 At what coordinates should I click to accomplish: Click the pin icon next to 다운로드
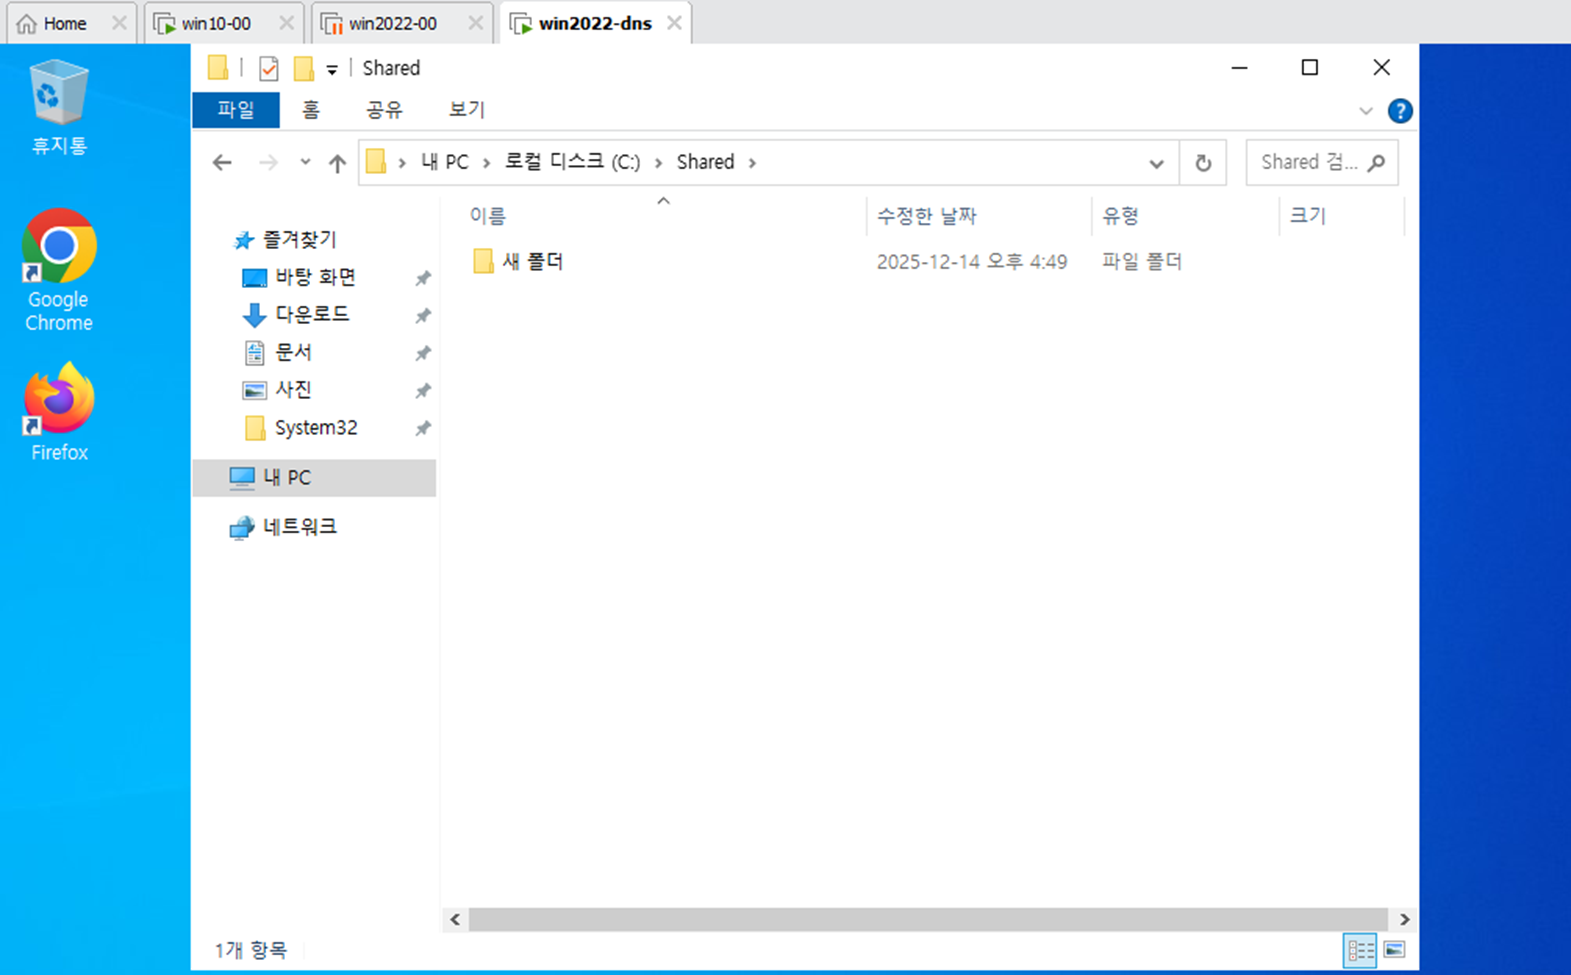423,316
